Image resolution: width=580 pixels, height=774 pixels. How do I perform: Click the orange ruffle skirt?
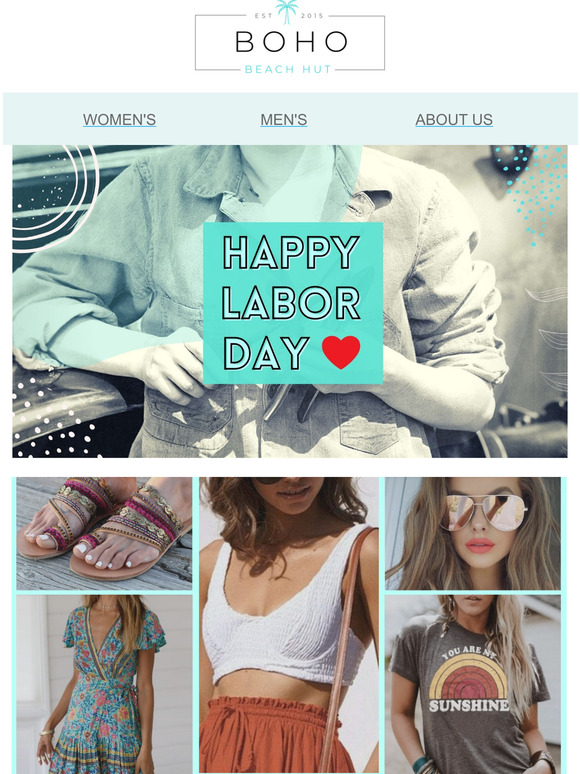pyautogui.click(x=271, y=735)
